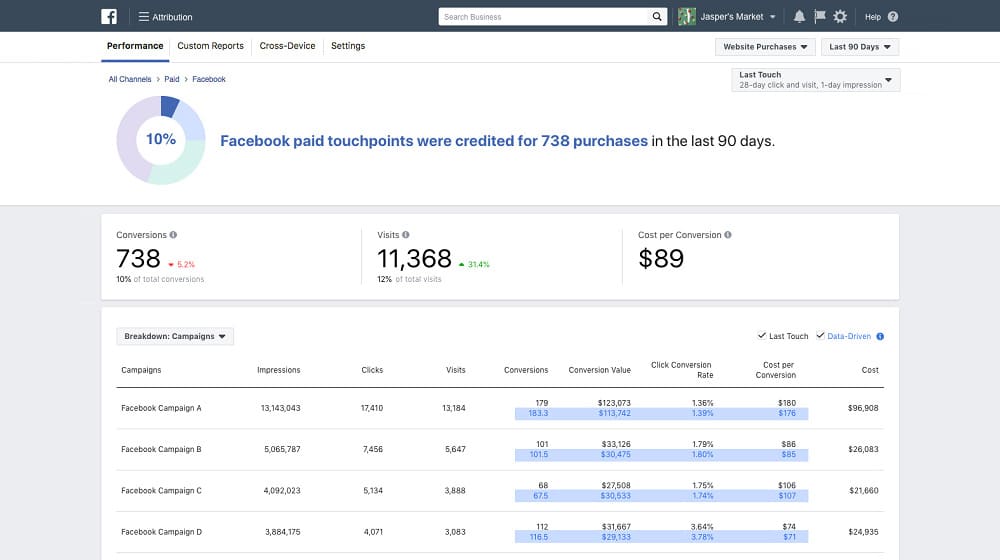The width and height of the screenshot is (1000, 560).
Task: Click the Facebook logo icon
Action: [x=109, y=17]
